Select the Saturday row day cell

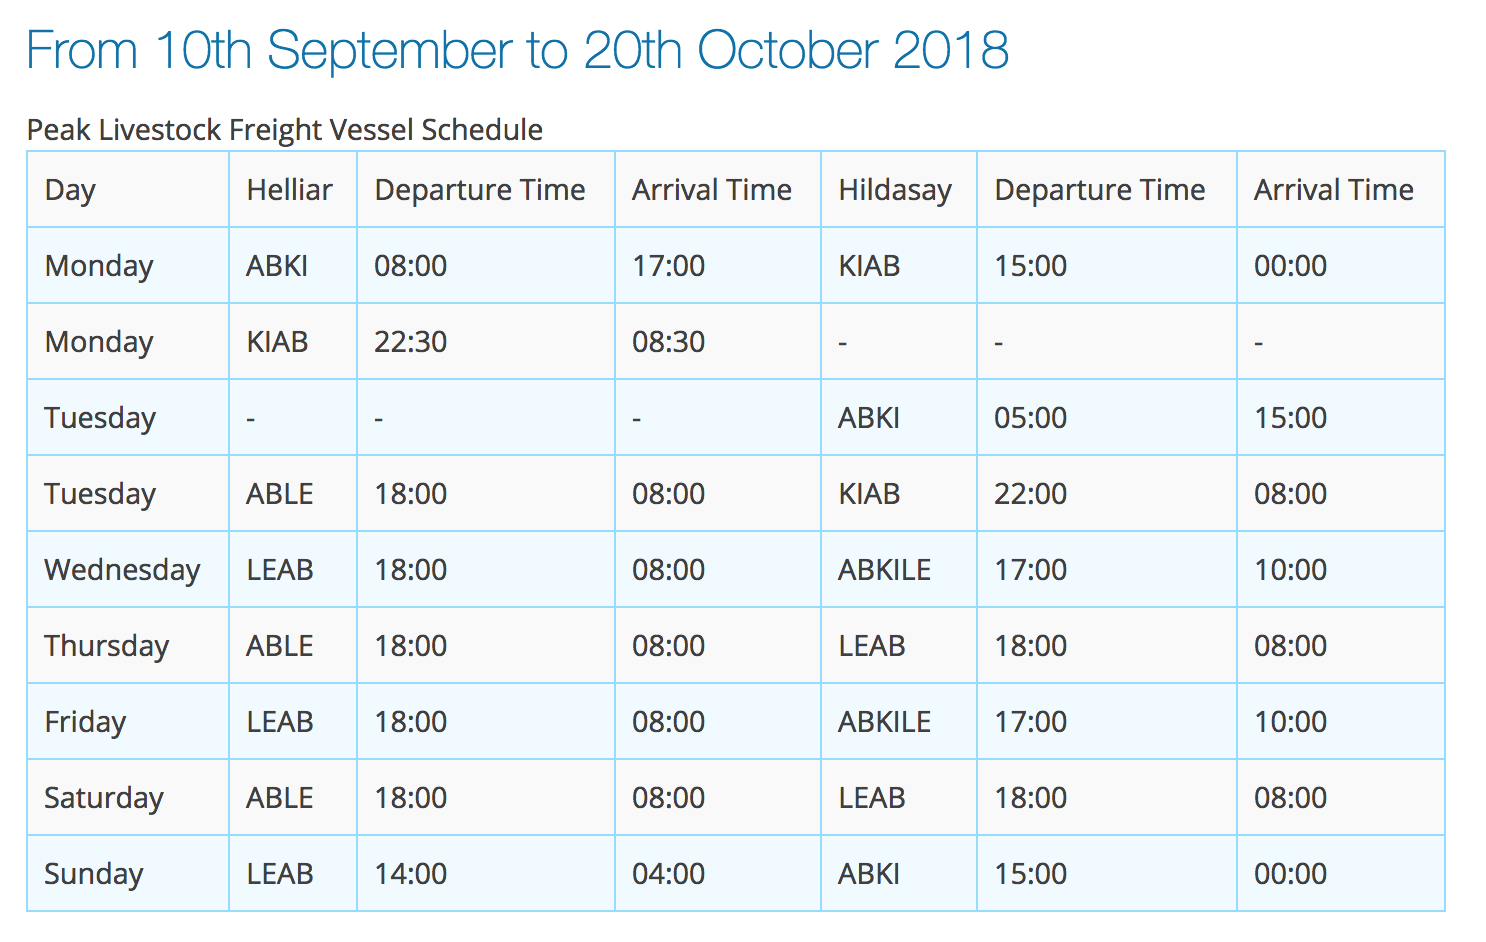click(128, 797)
